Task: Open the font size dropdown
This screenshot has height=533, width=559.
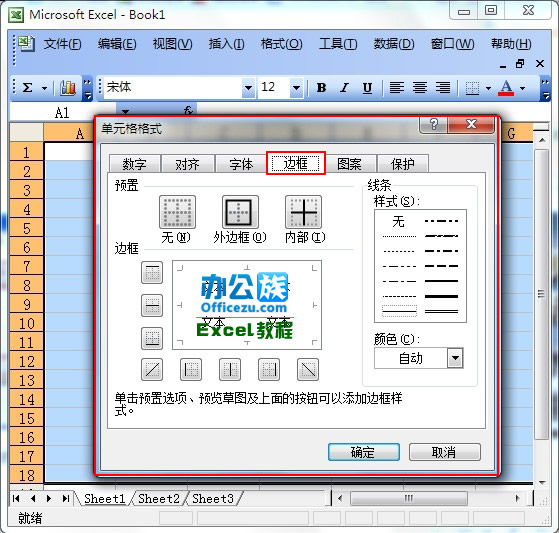Action: click(296, 88)
